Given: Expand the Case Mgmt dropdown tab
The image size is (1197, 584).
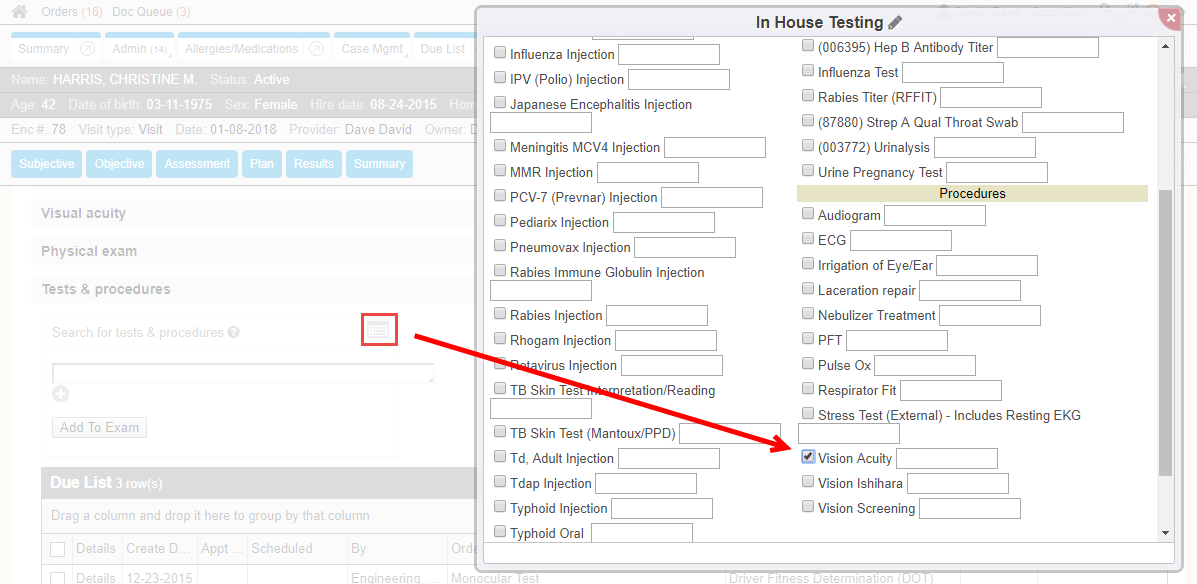Looking at the screenshot, I should (374, 49).
